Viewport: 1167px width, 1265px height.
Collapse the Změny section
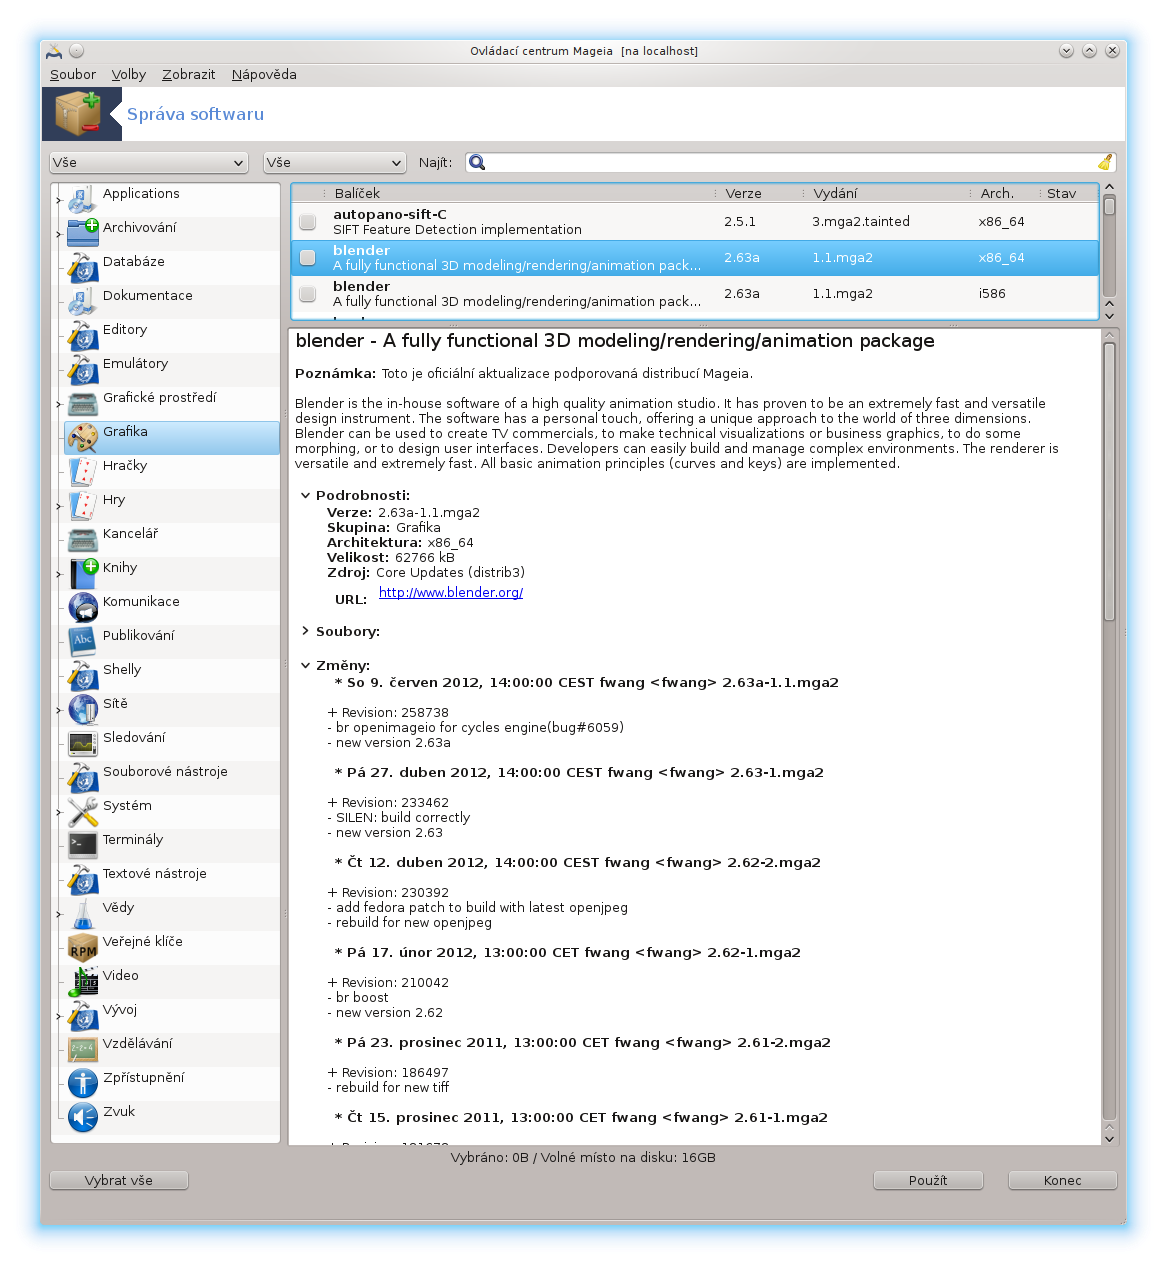coord(306,665)
